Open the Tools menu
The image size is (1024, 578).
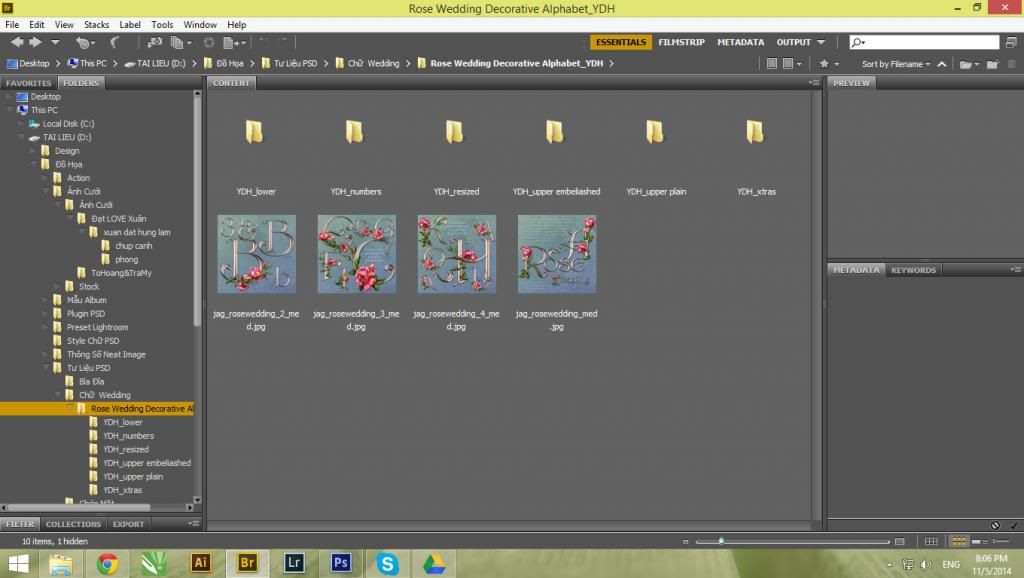(x=162, y=25)
